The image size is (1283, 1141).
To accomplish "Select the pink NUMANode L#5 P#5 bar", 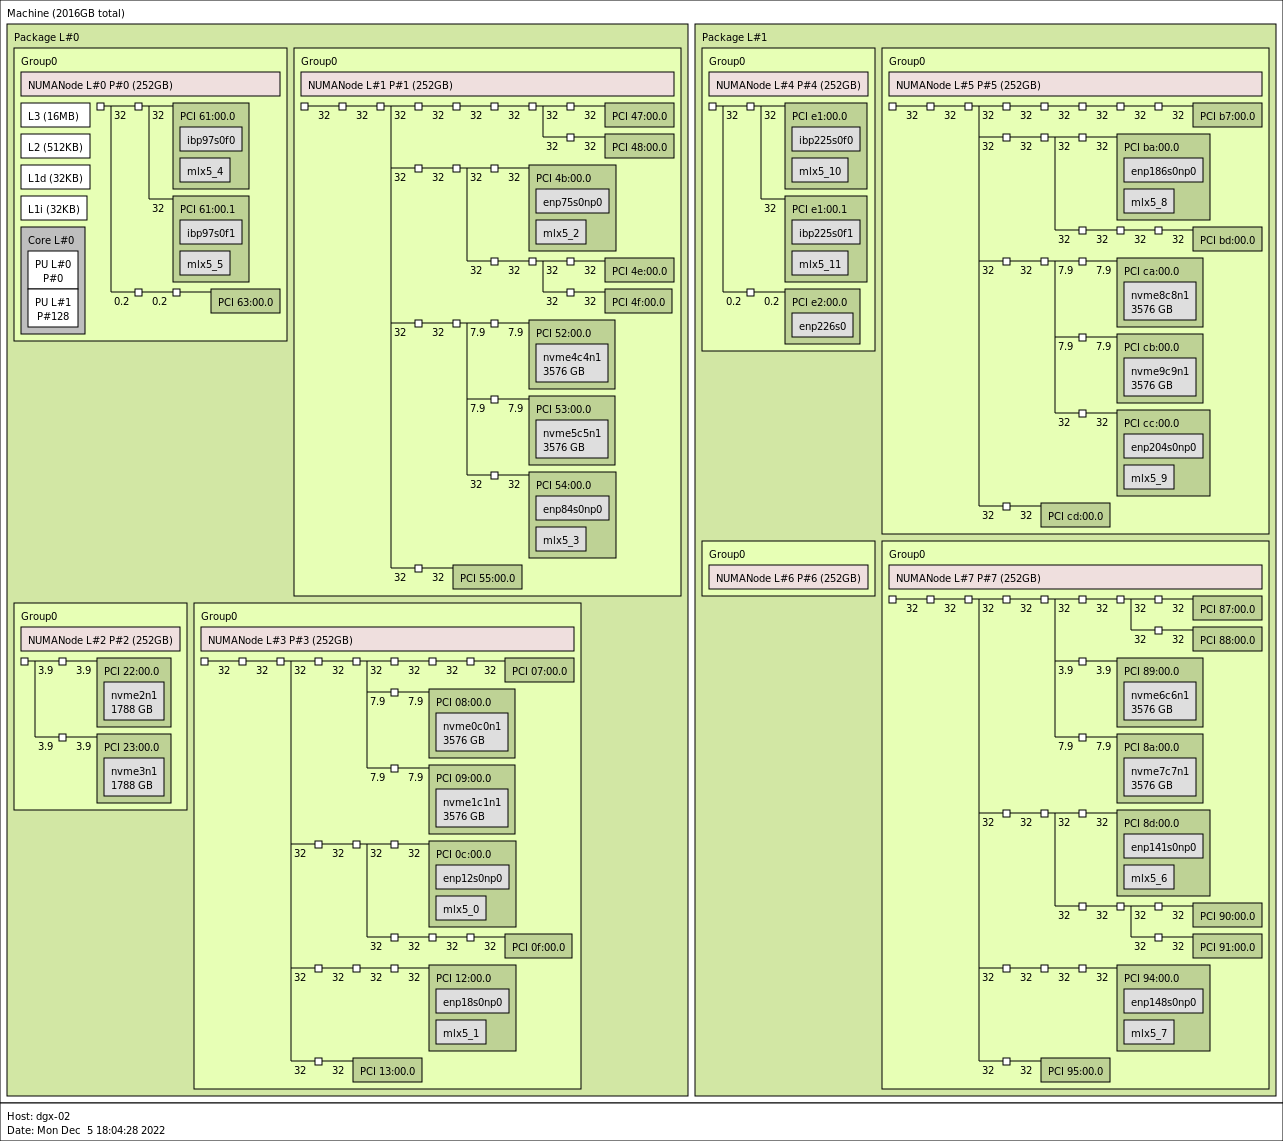I will (x=1075, y=85).
